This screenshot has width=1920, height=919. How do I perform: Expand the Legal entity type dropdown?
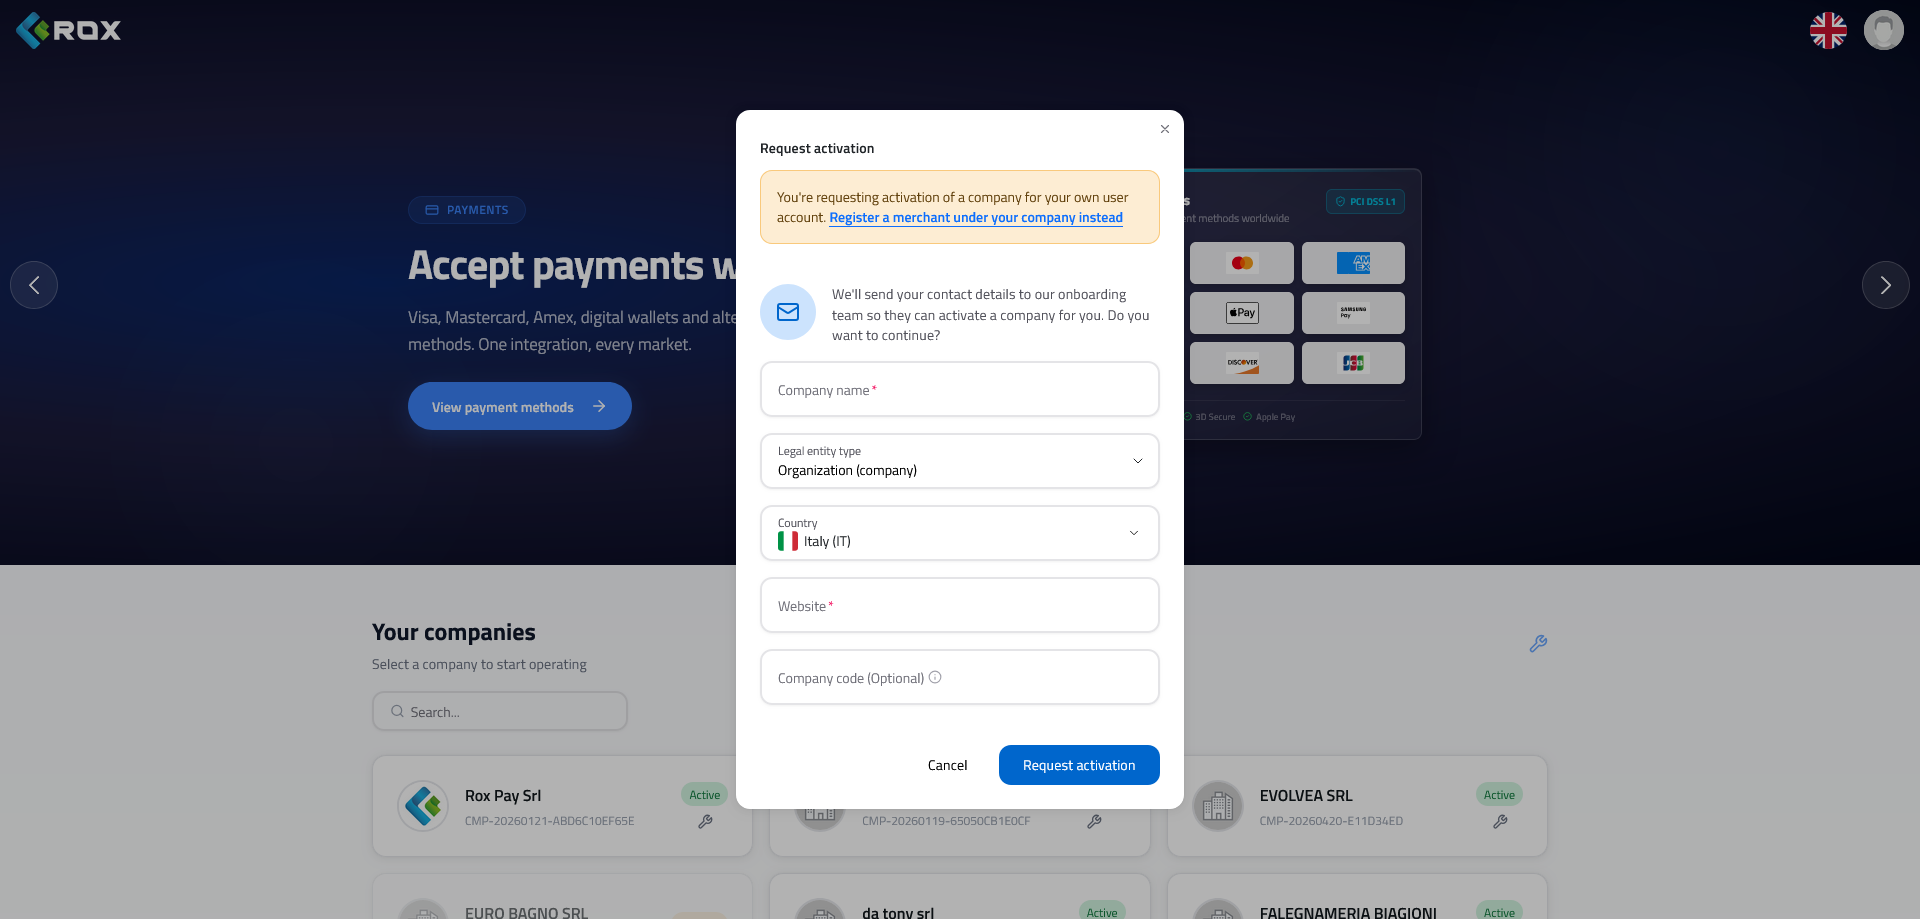tap(960, 461)
